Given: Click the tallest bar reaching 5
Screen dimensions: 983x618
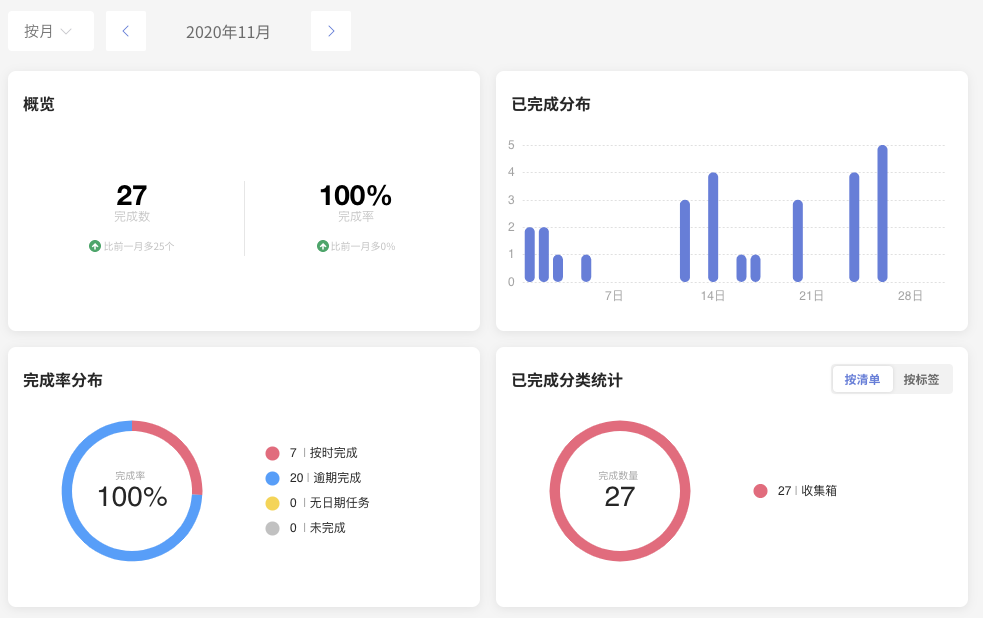Looking at the screenshot, I should [x=882, y=214].
